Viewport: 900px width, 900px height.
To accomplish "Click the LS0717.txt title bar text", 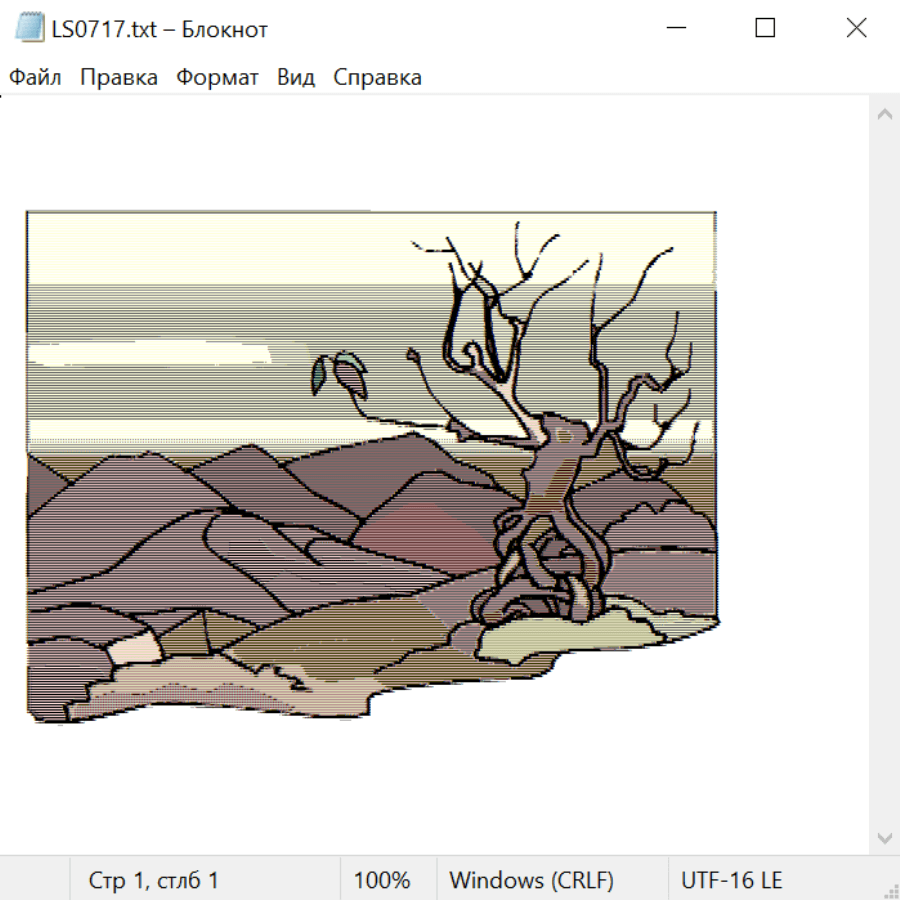I will coord(160,29).
